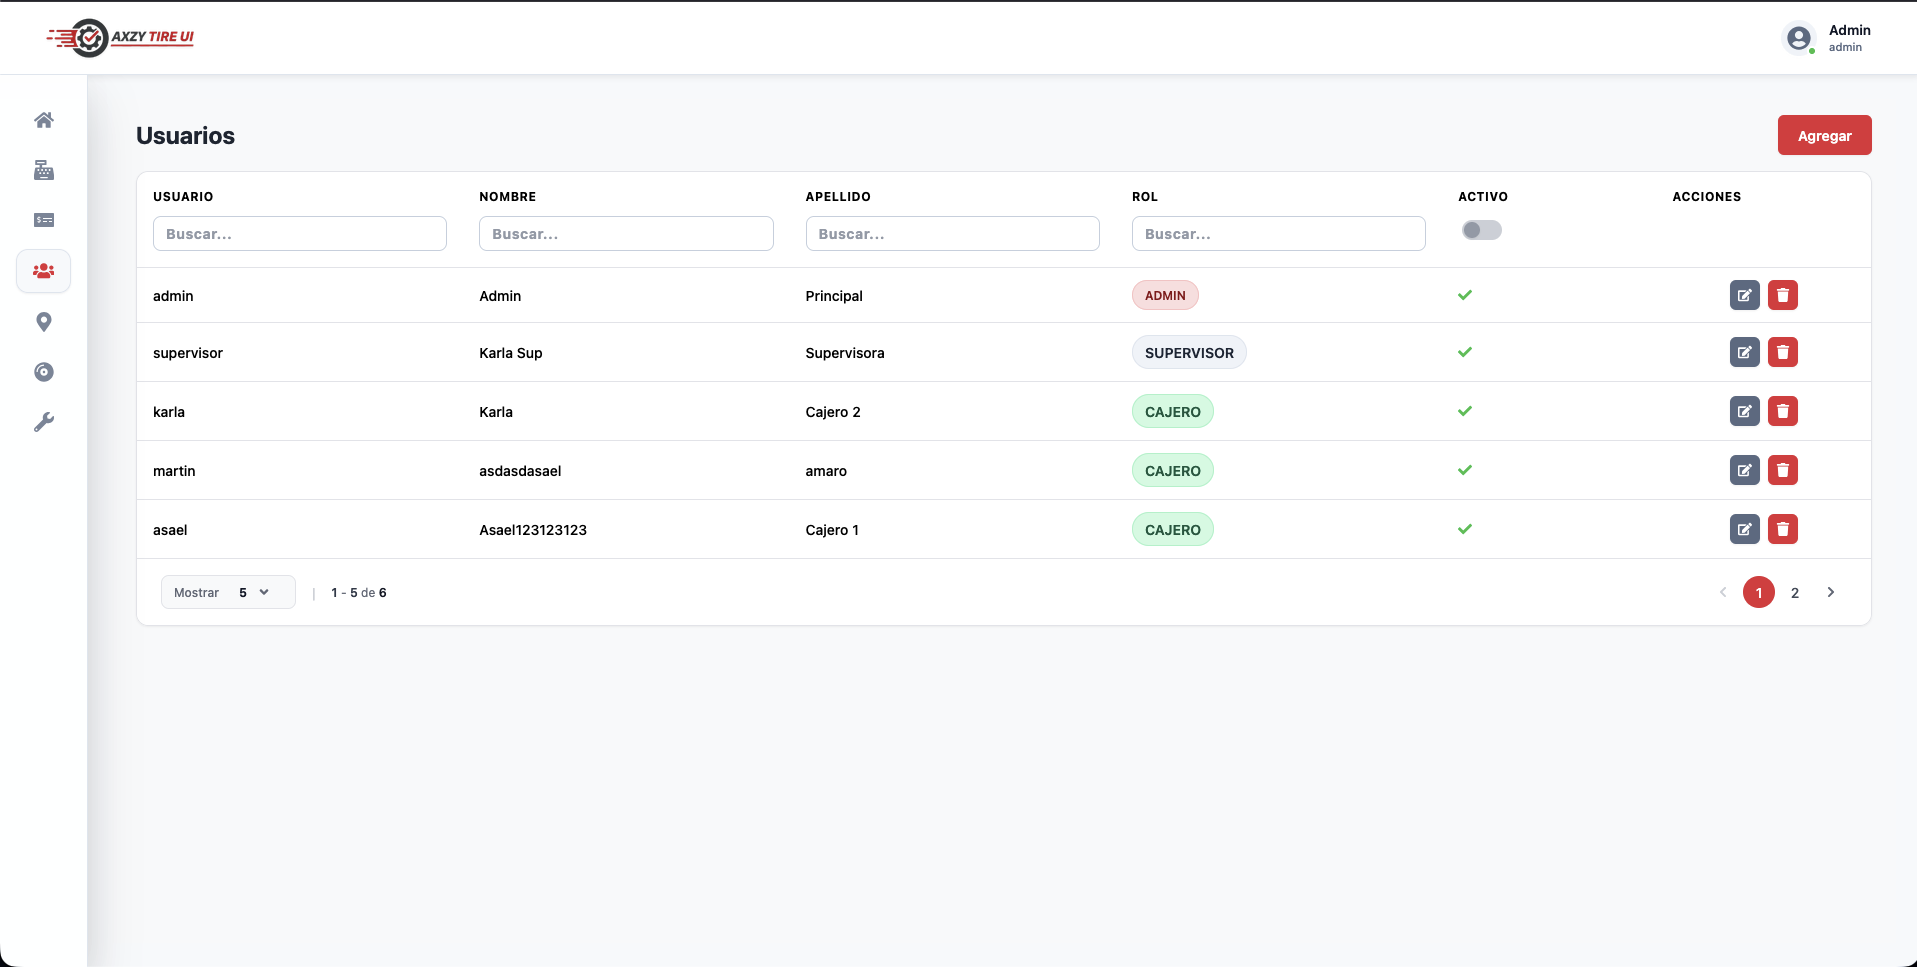Image resolution: width=1917 pixels, height=967 pixels.
Task: Select the users group sidebar icon
Action: [44, 271]
